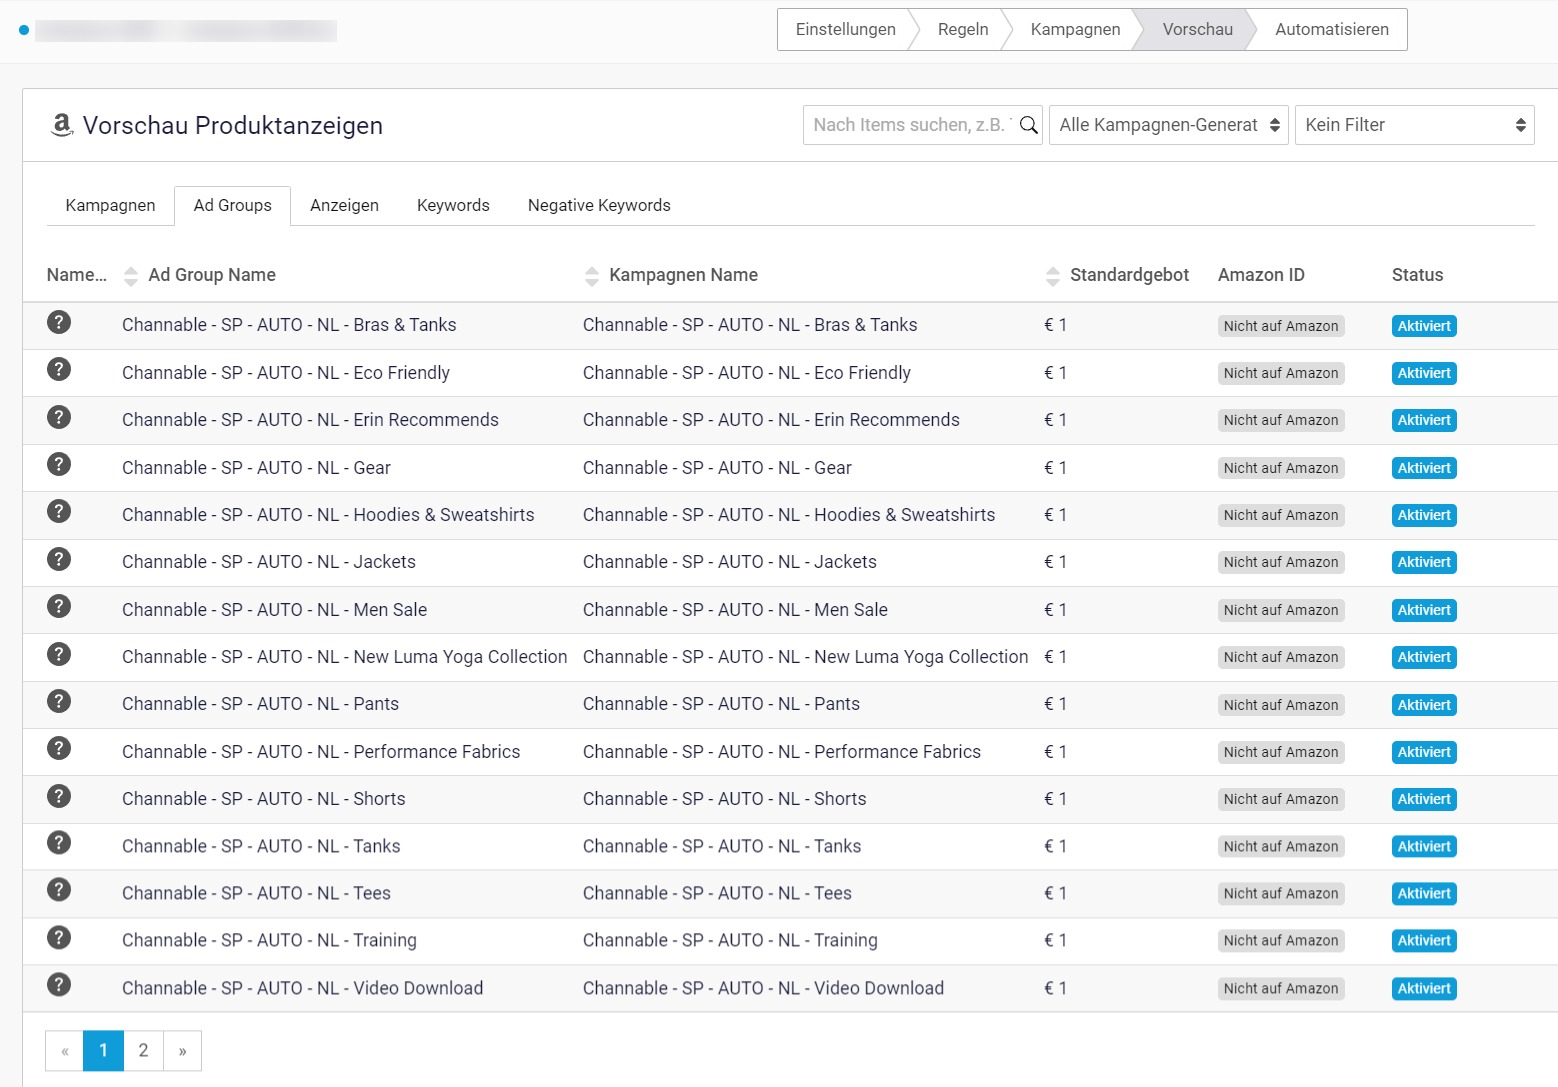Click campaign name ending in 'Hoodies & Sweatshirts'

click(x=789, y=515)
